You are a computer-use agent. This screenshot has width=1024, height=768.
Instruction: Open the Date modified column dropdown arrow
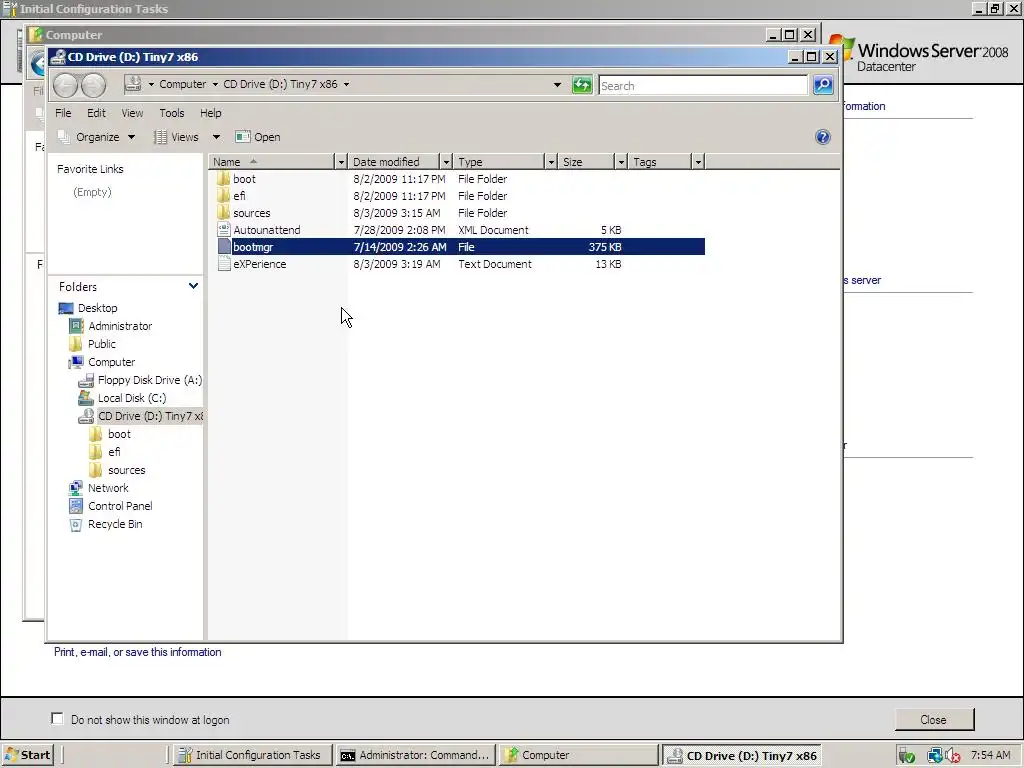coord(446,162)
